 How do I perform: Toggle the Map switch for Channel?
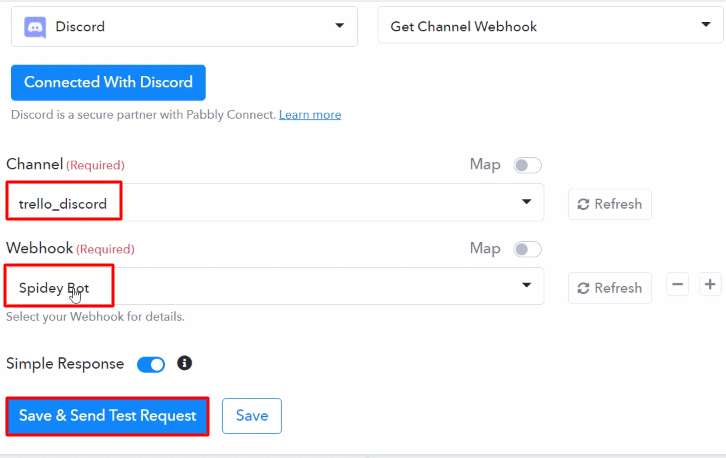point(527,165)
